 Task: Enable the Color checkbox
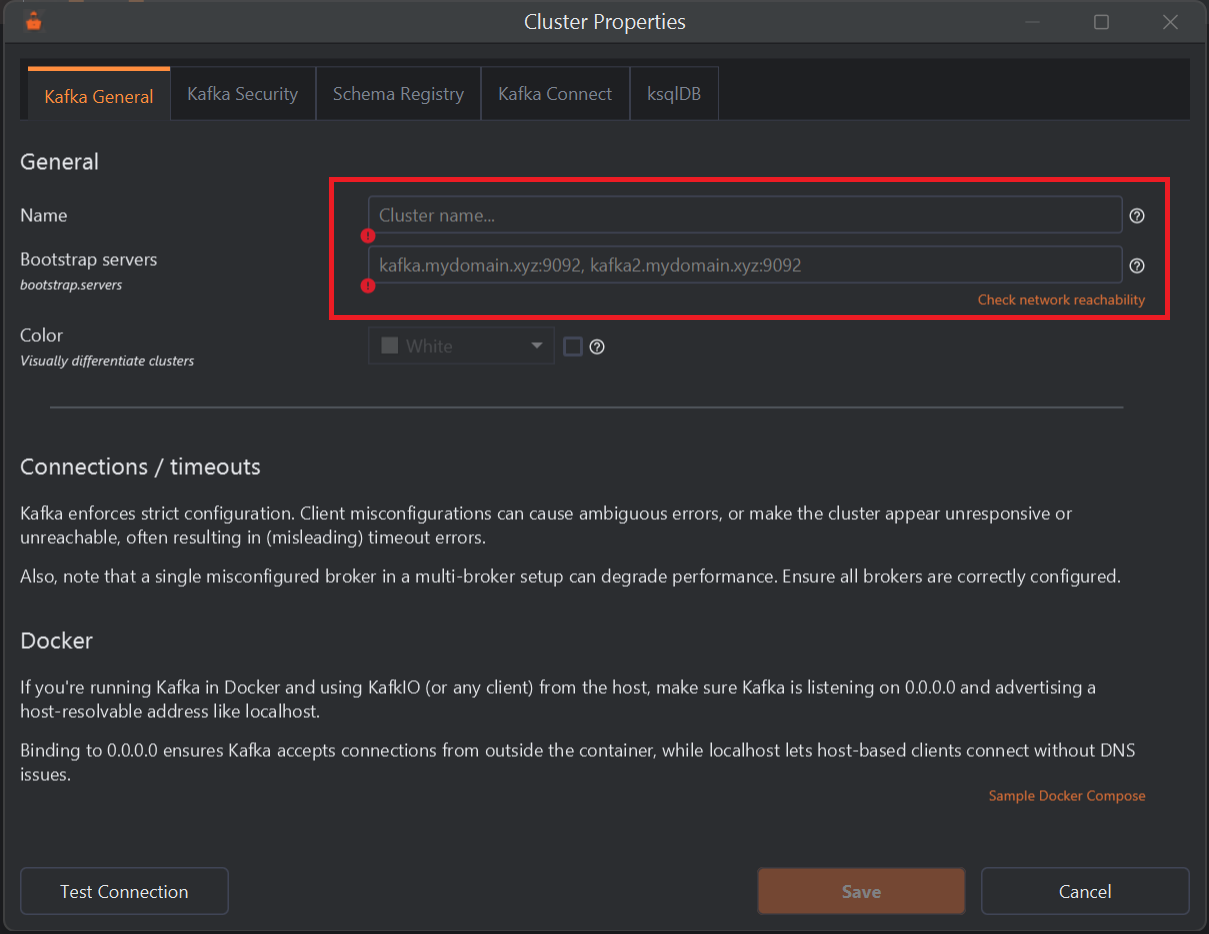click(x=573, y=347)
